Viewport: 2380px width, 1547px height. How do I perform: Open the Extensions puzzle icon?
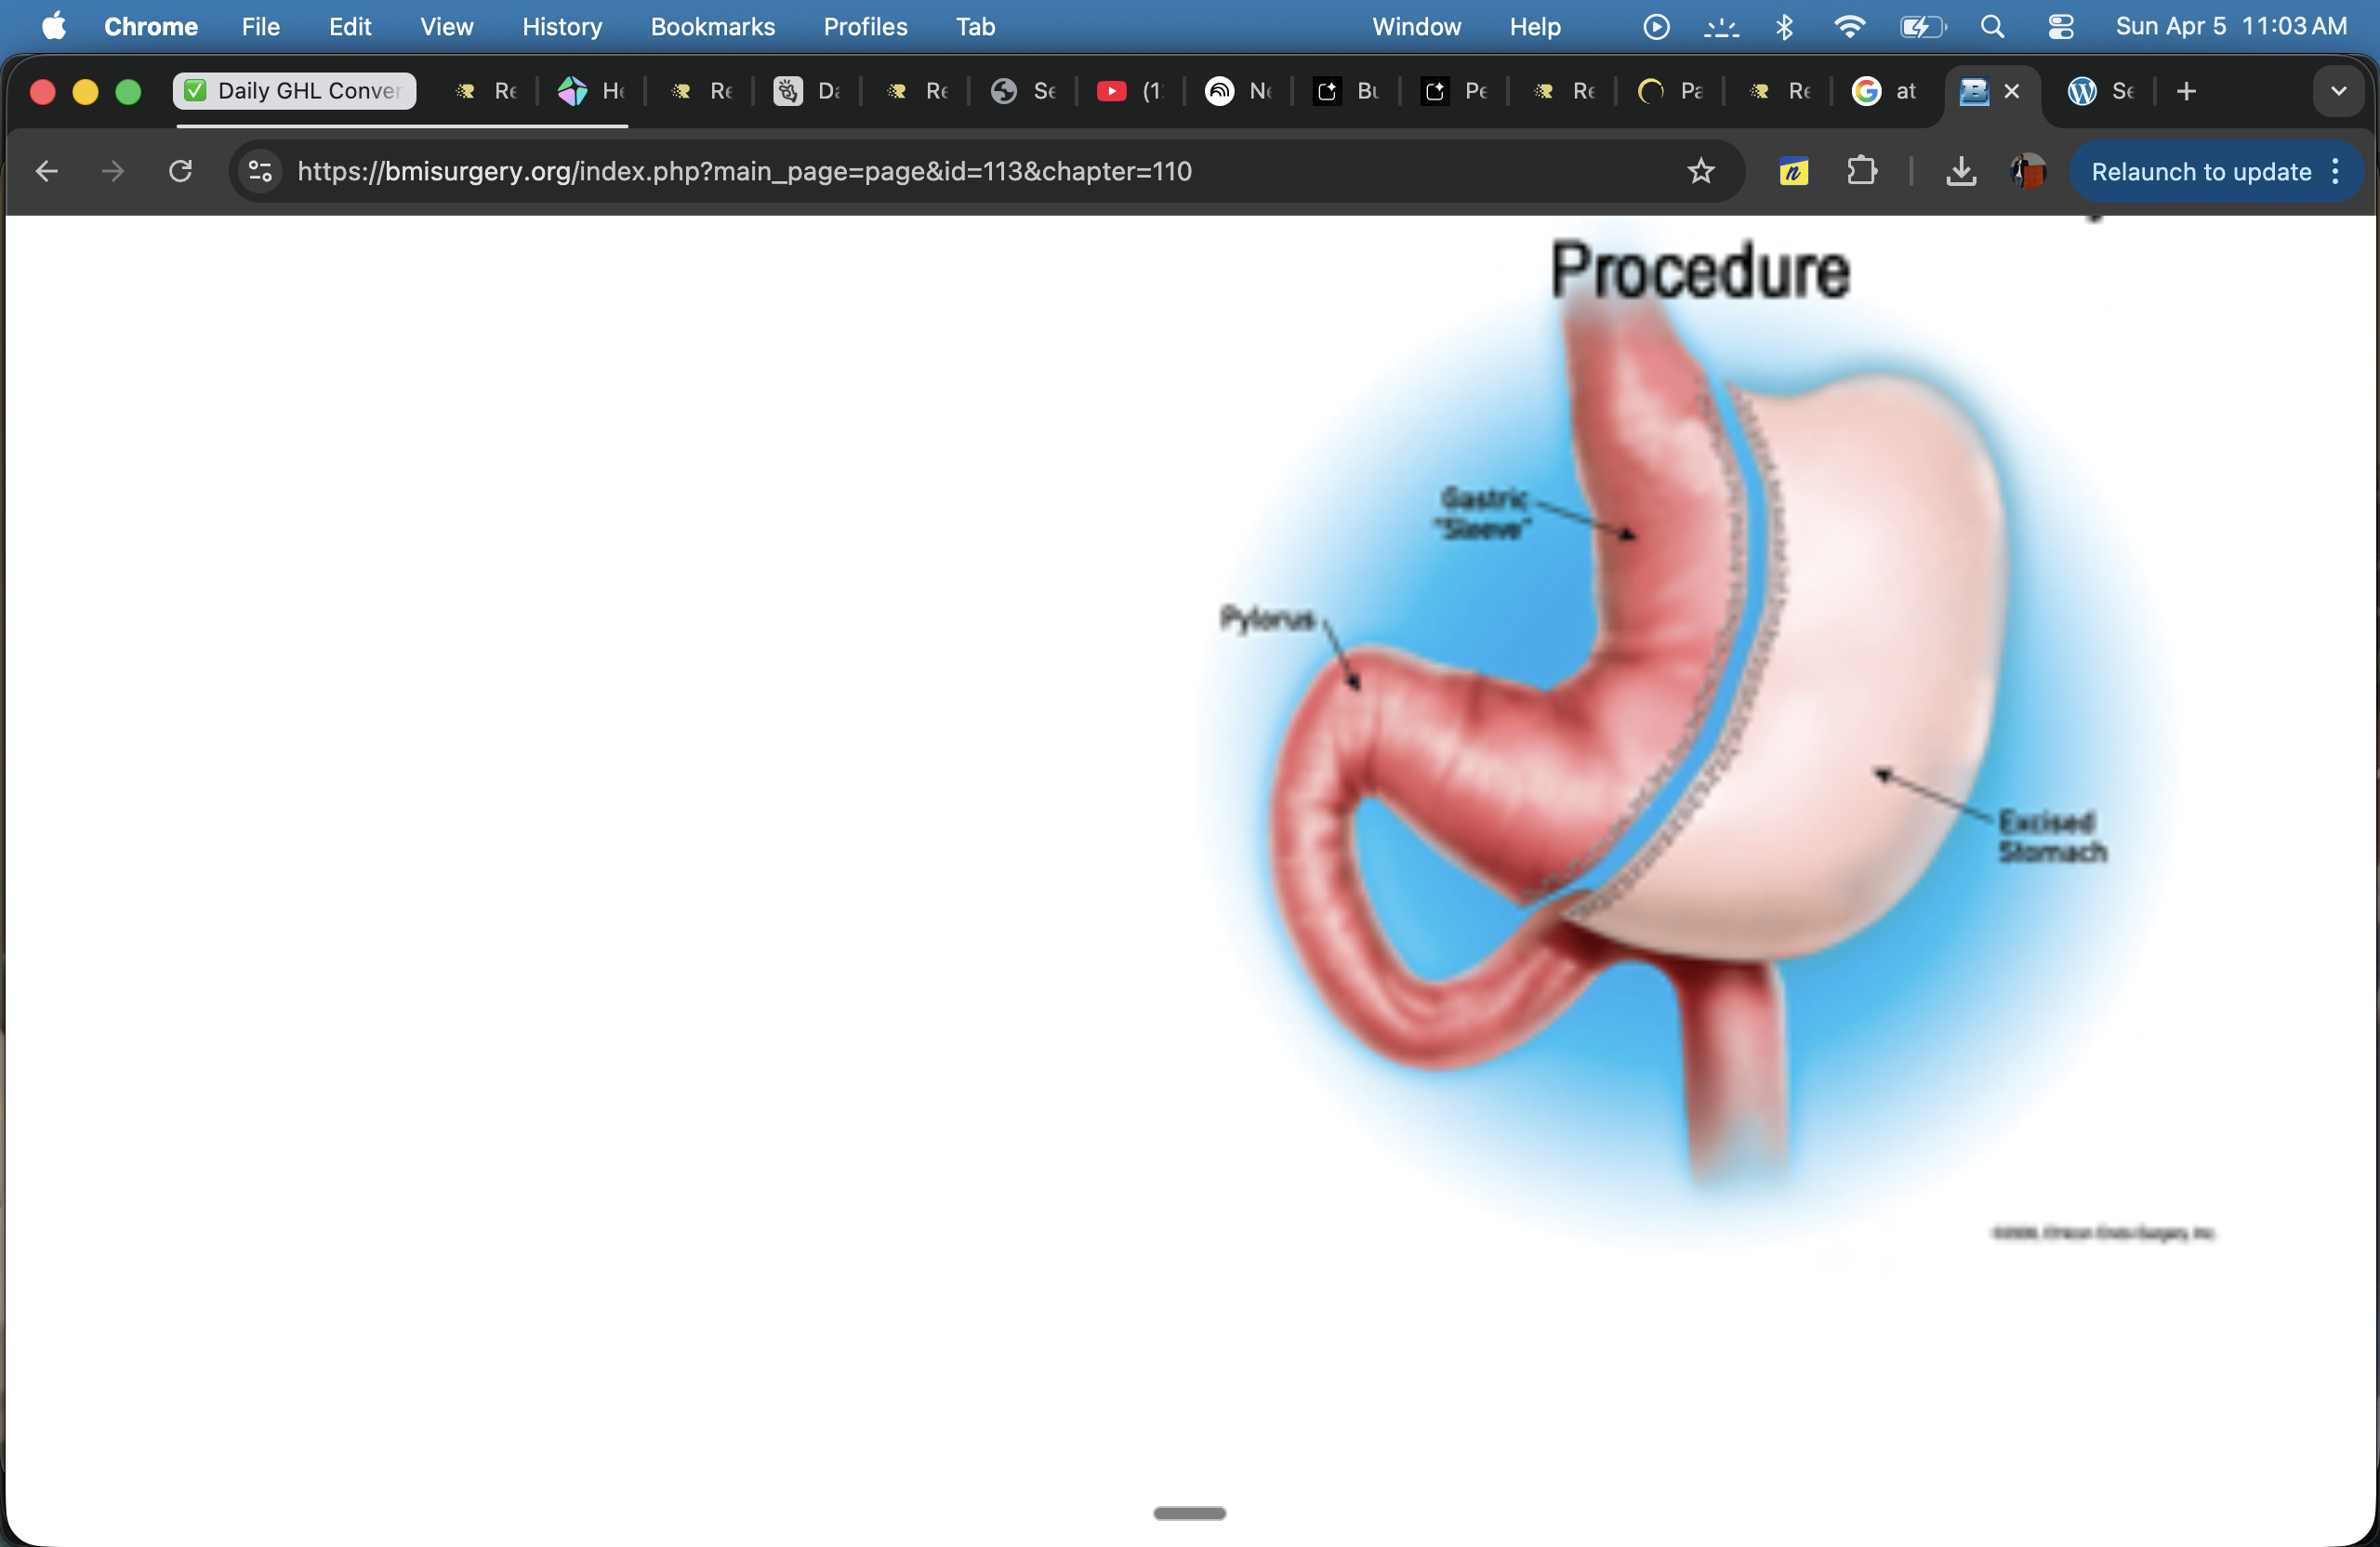[x=1861, y=171]
